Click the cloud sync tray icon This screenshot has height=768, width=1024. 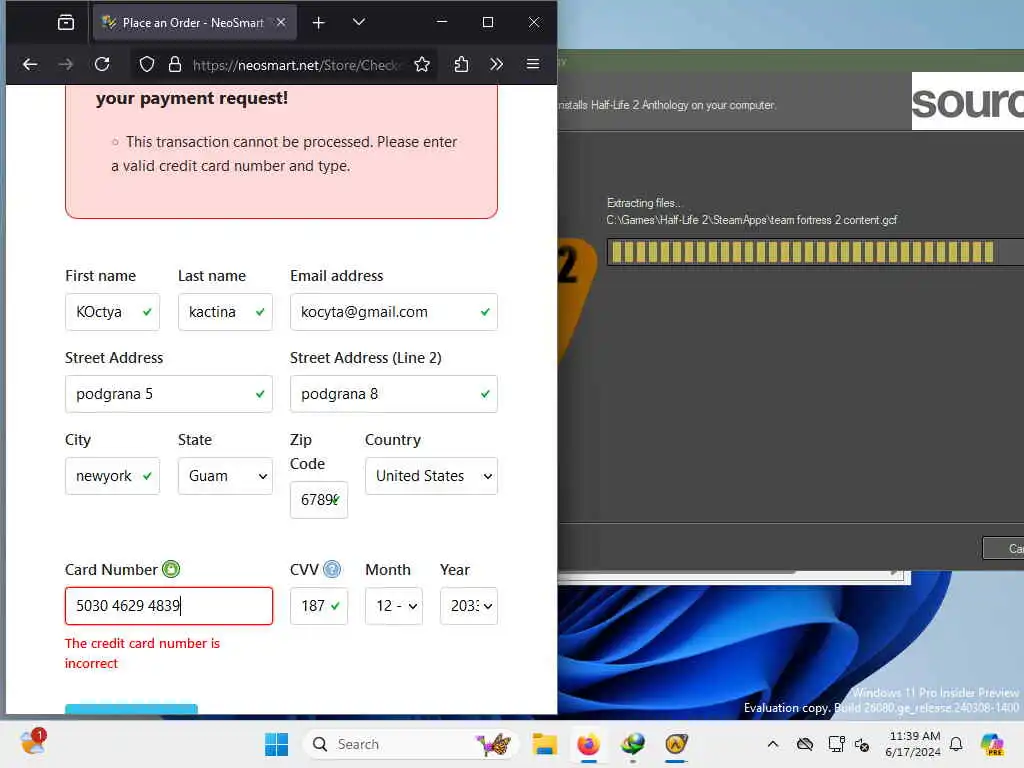point(805,744)
